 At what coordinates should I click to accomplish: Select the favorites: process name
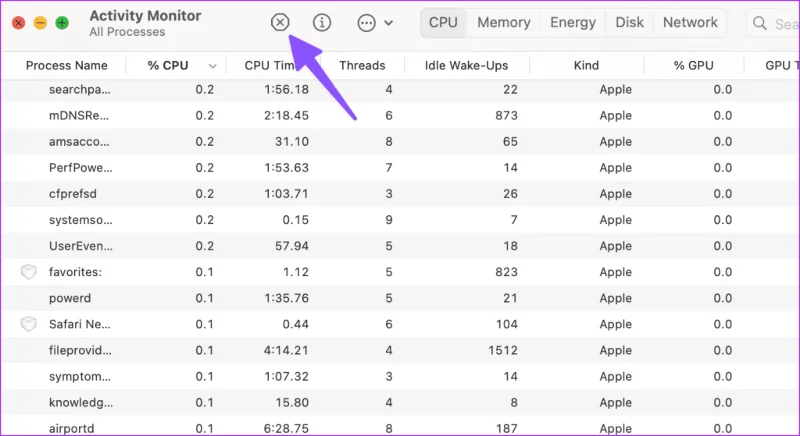click(x=76, y=272)
